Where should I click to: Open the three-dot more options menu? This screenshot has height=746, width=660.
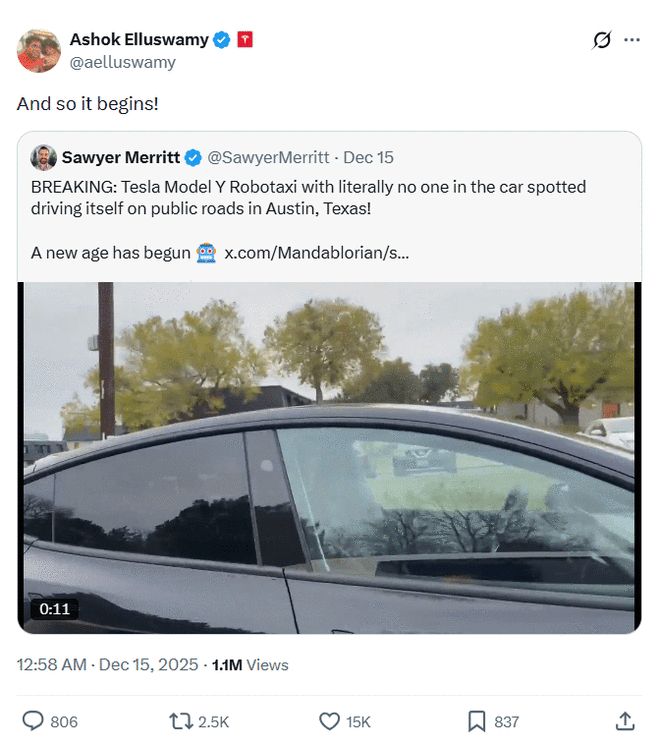coord(632,40)
